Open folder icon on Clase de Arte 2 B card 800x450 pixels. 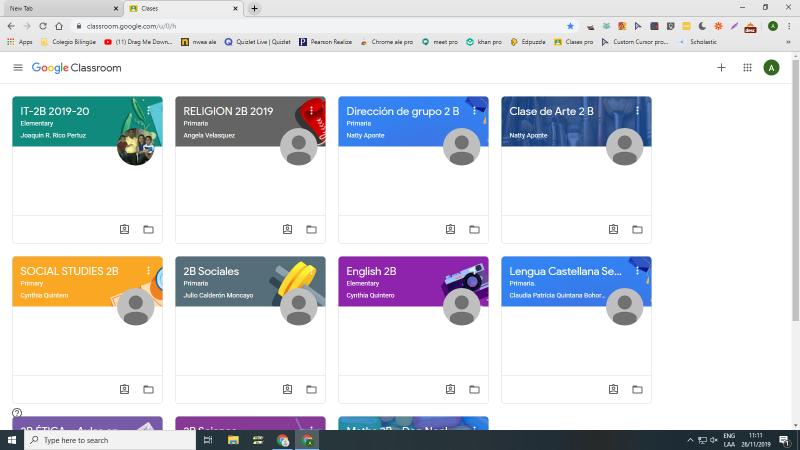tap(637, 229)
